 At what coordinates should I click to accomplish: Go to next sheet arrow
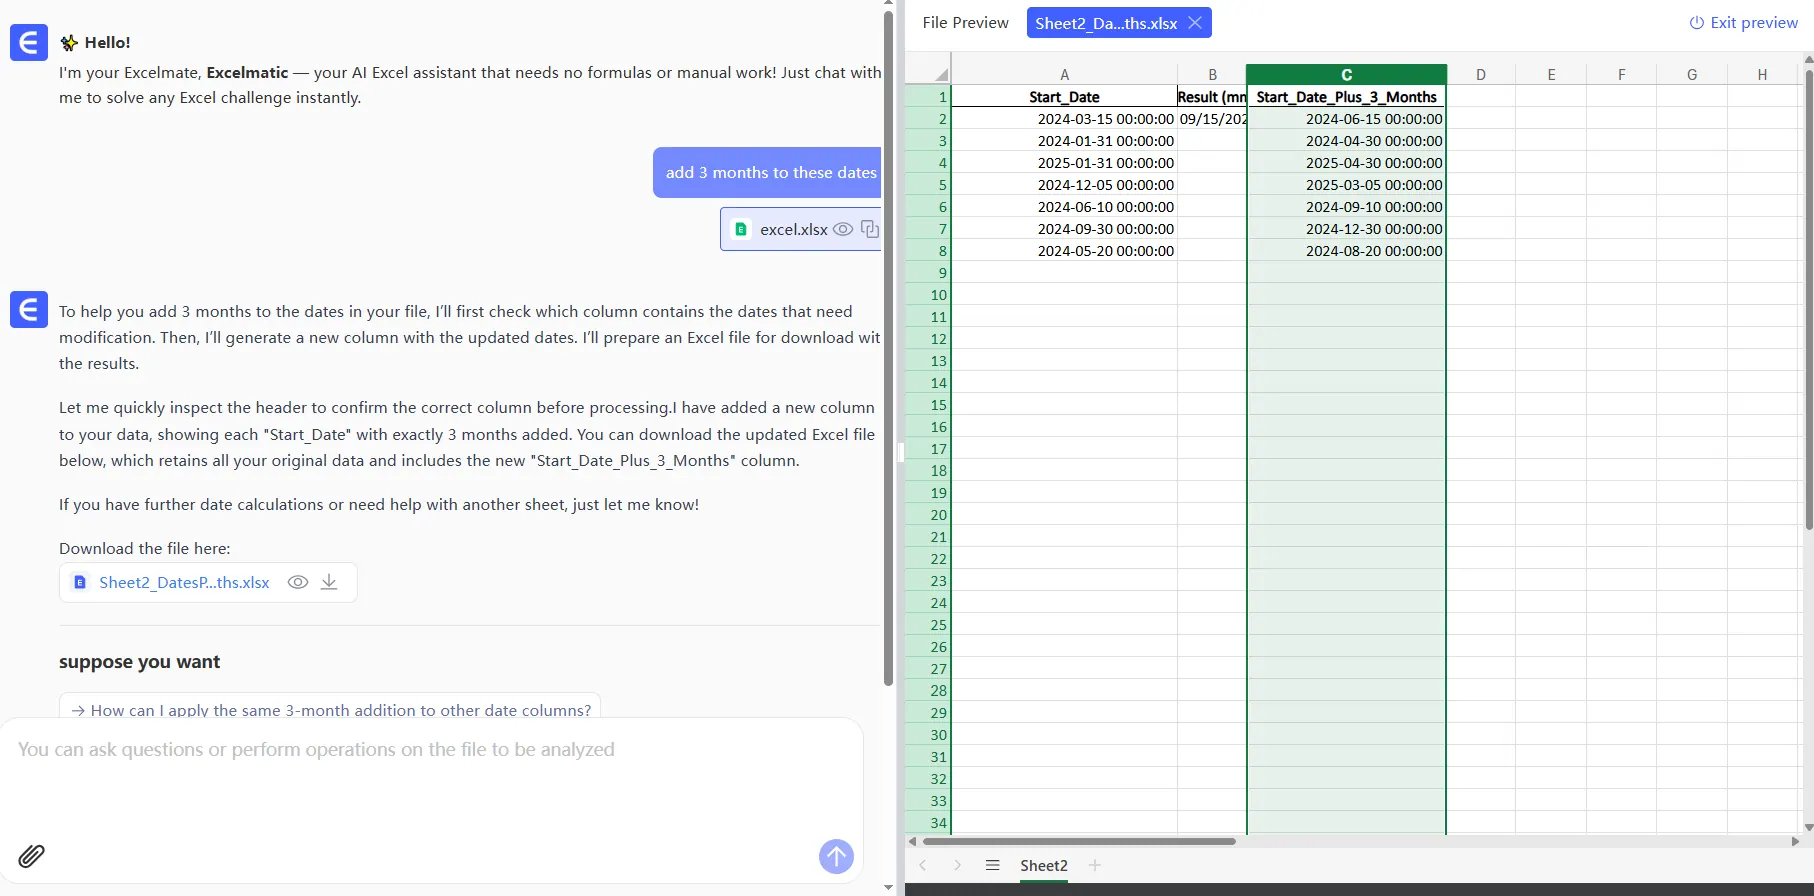[x=957, y=865]
